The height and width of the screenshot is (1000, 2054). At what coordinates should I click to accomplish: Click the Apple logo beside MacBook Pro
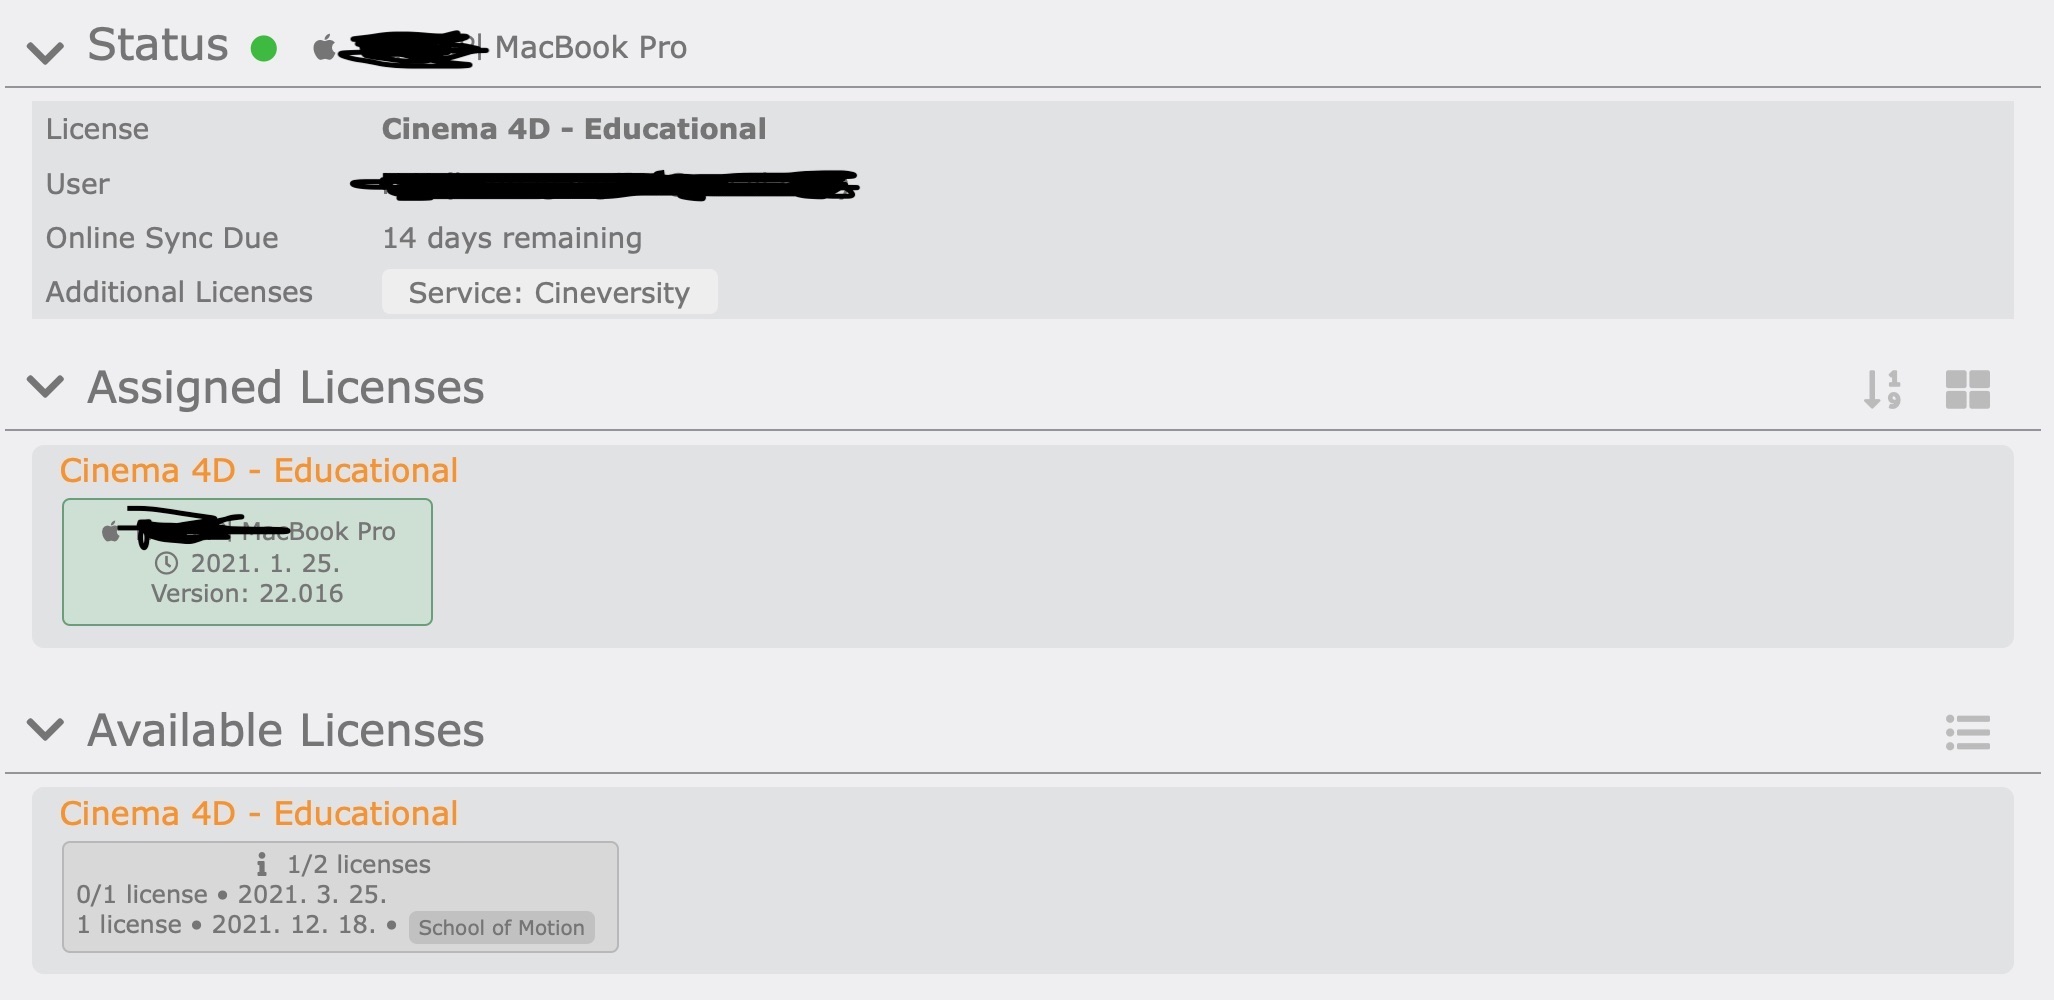pos(324,47)
